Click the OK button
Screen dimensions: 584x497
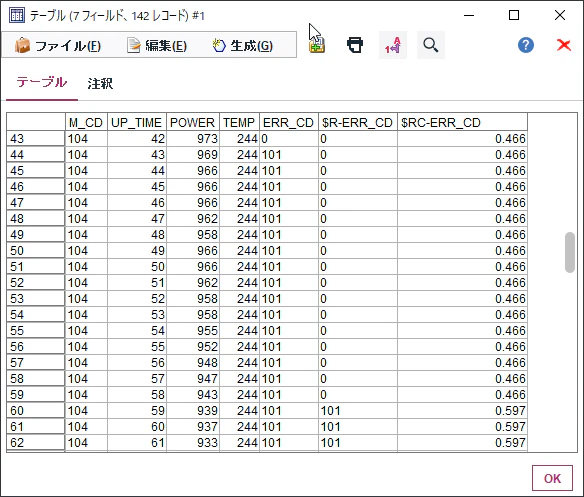click(x=552, y=478)
